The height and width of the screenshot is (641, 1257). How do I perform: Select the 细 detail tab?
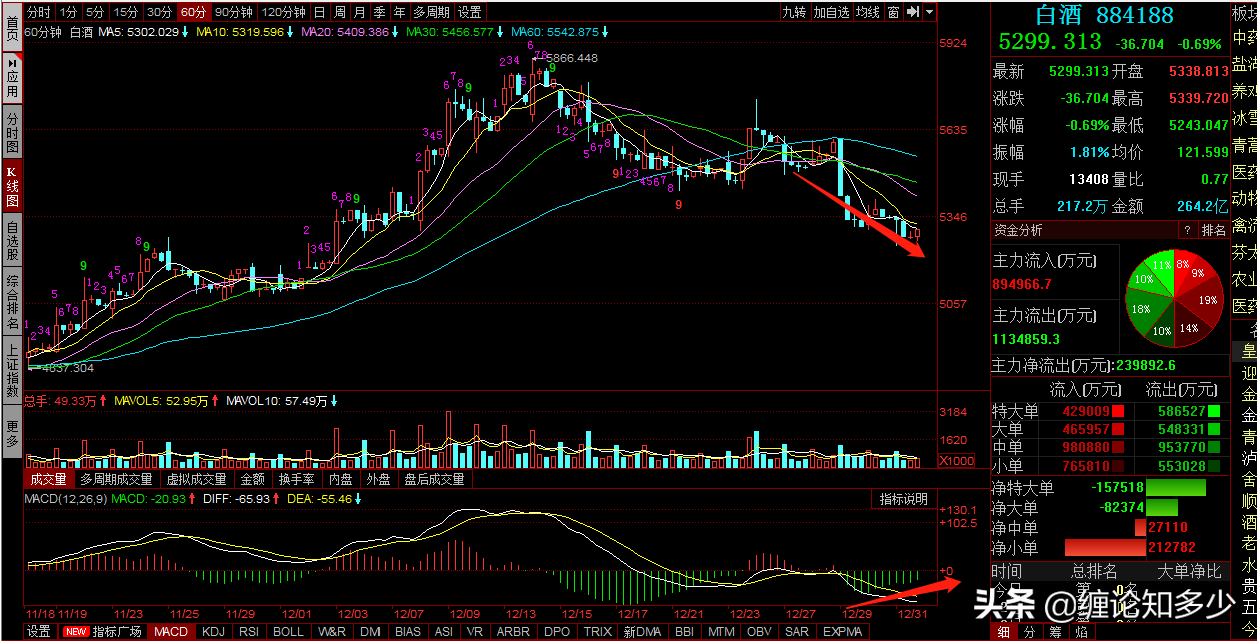click(1003, 632)
